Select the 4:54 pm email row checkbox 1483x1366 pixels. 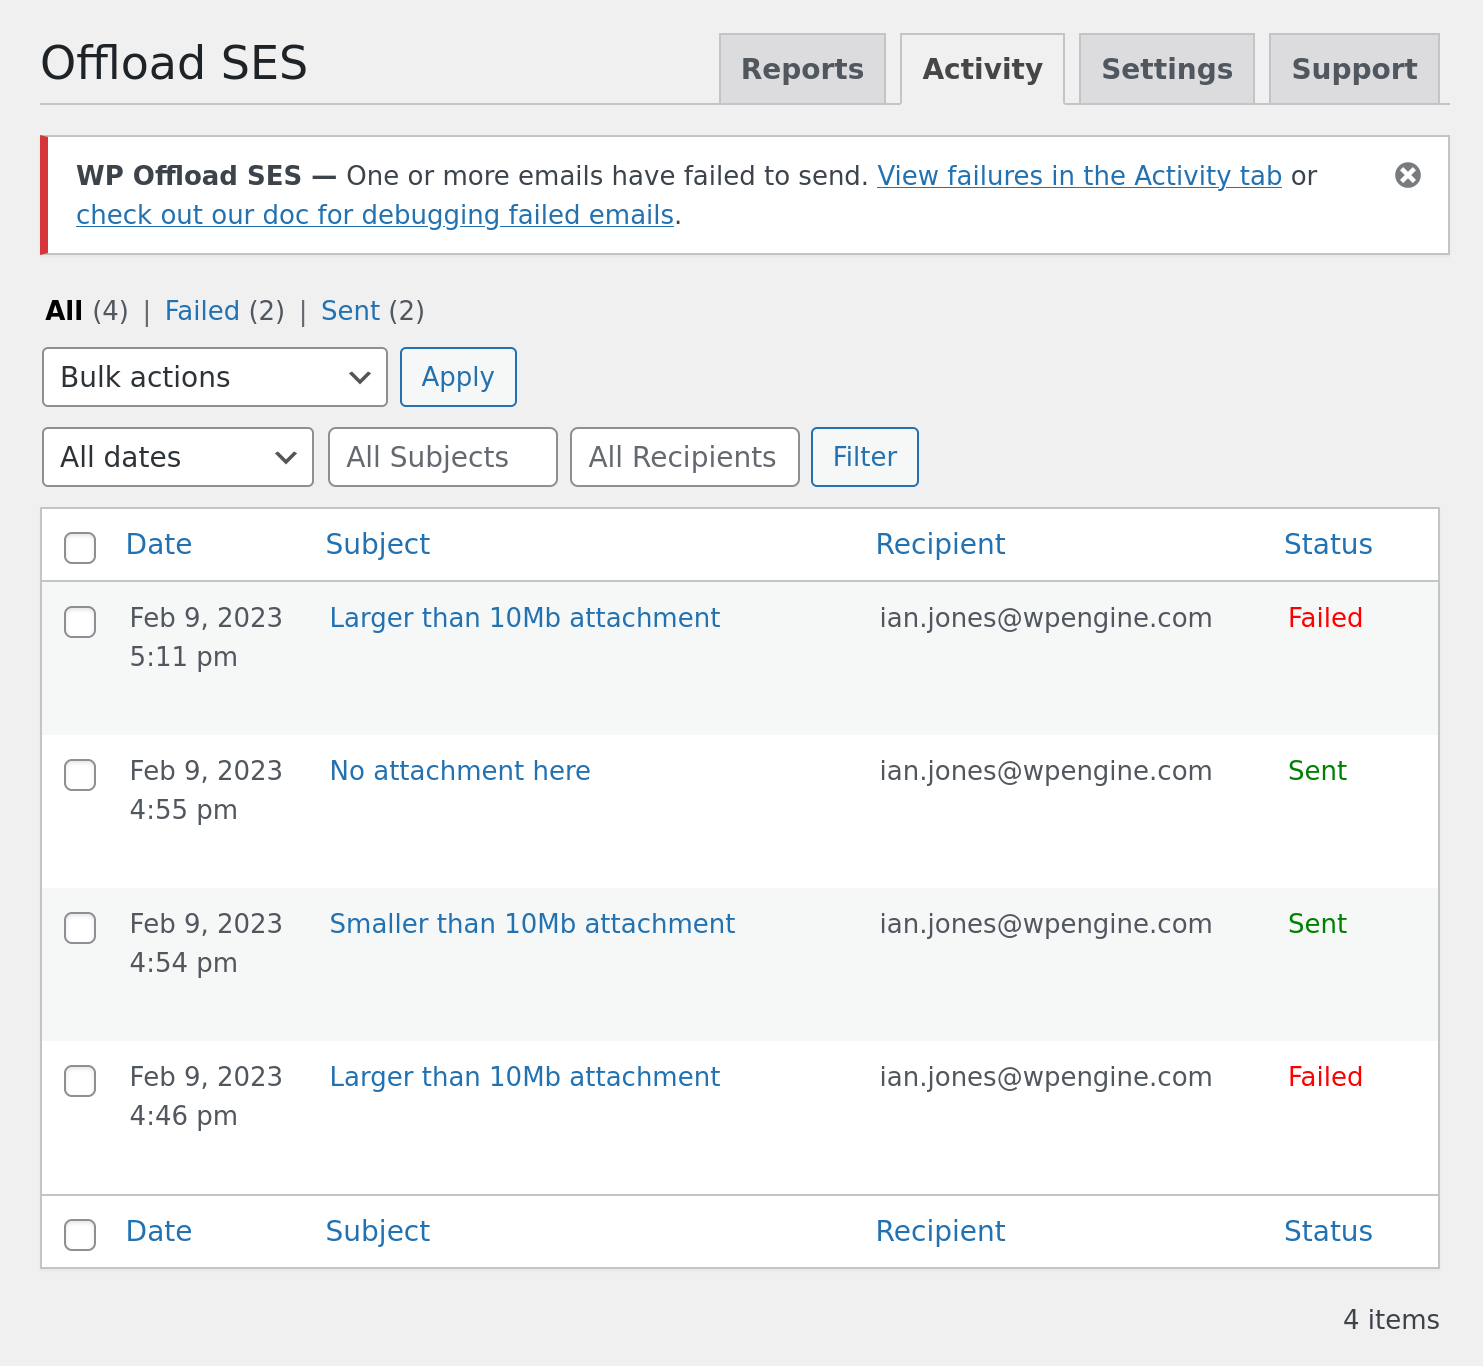pos(80,928)
